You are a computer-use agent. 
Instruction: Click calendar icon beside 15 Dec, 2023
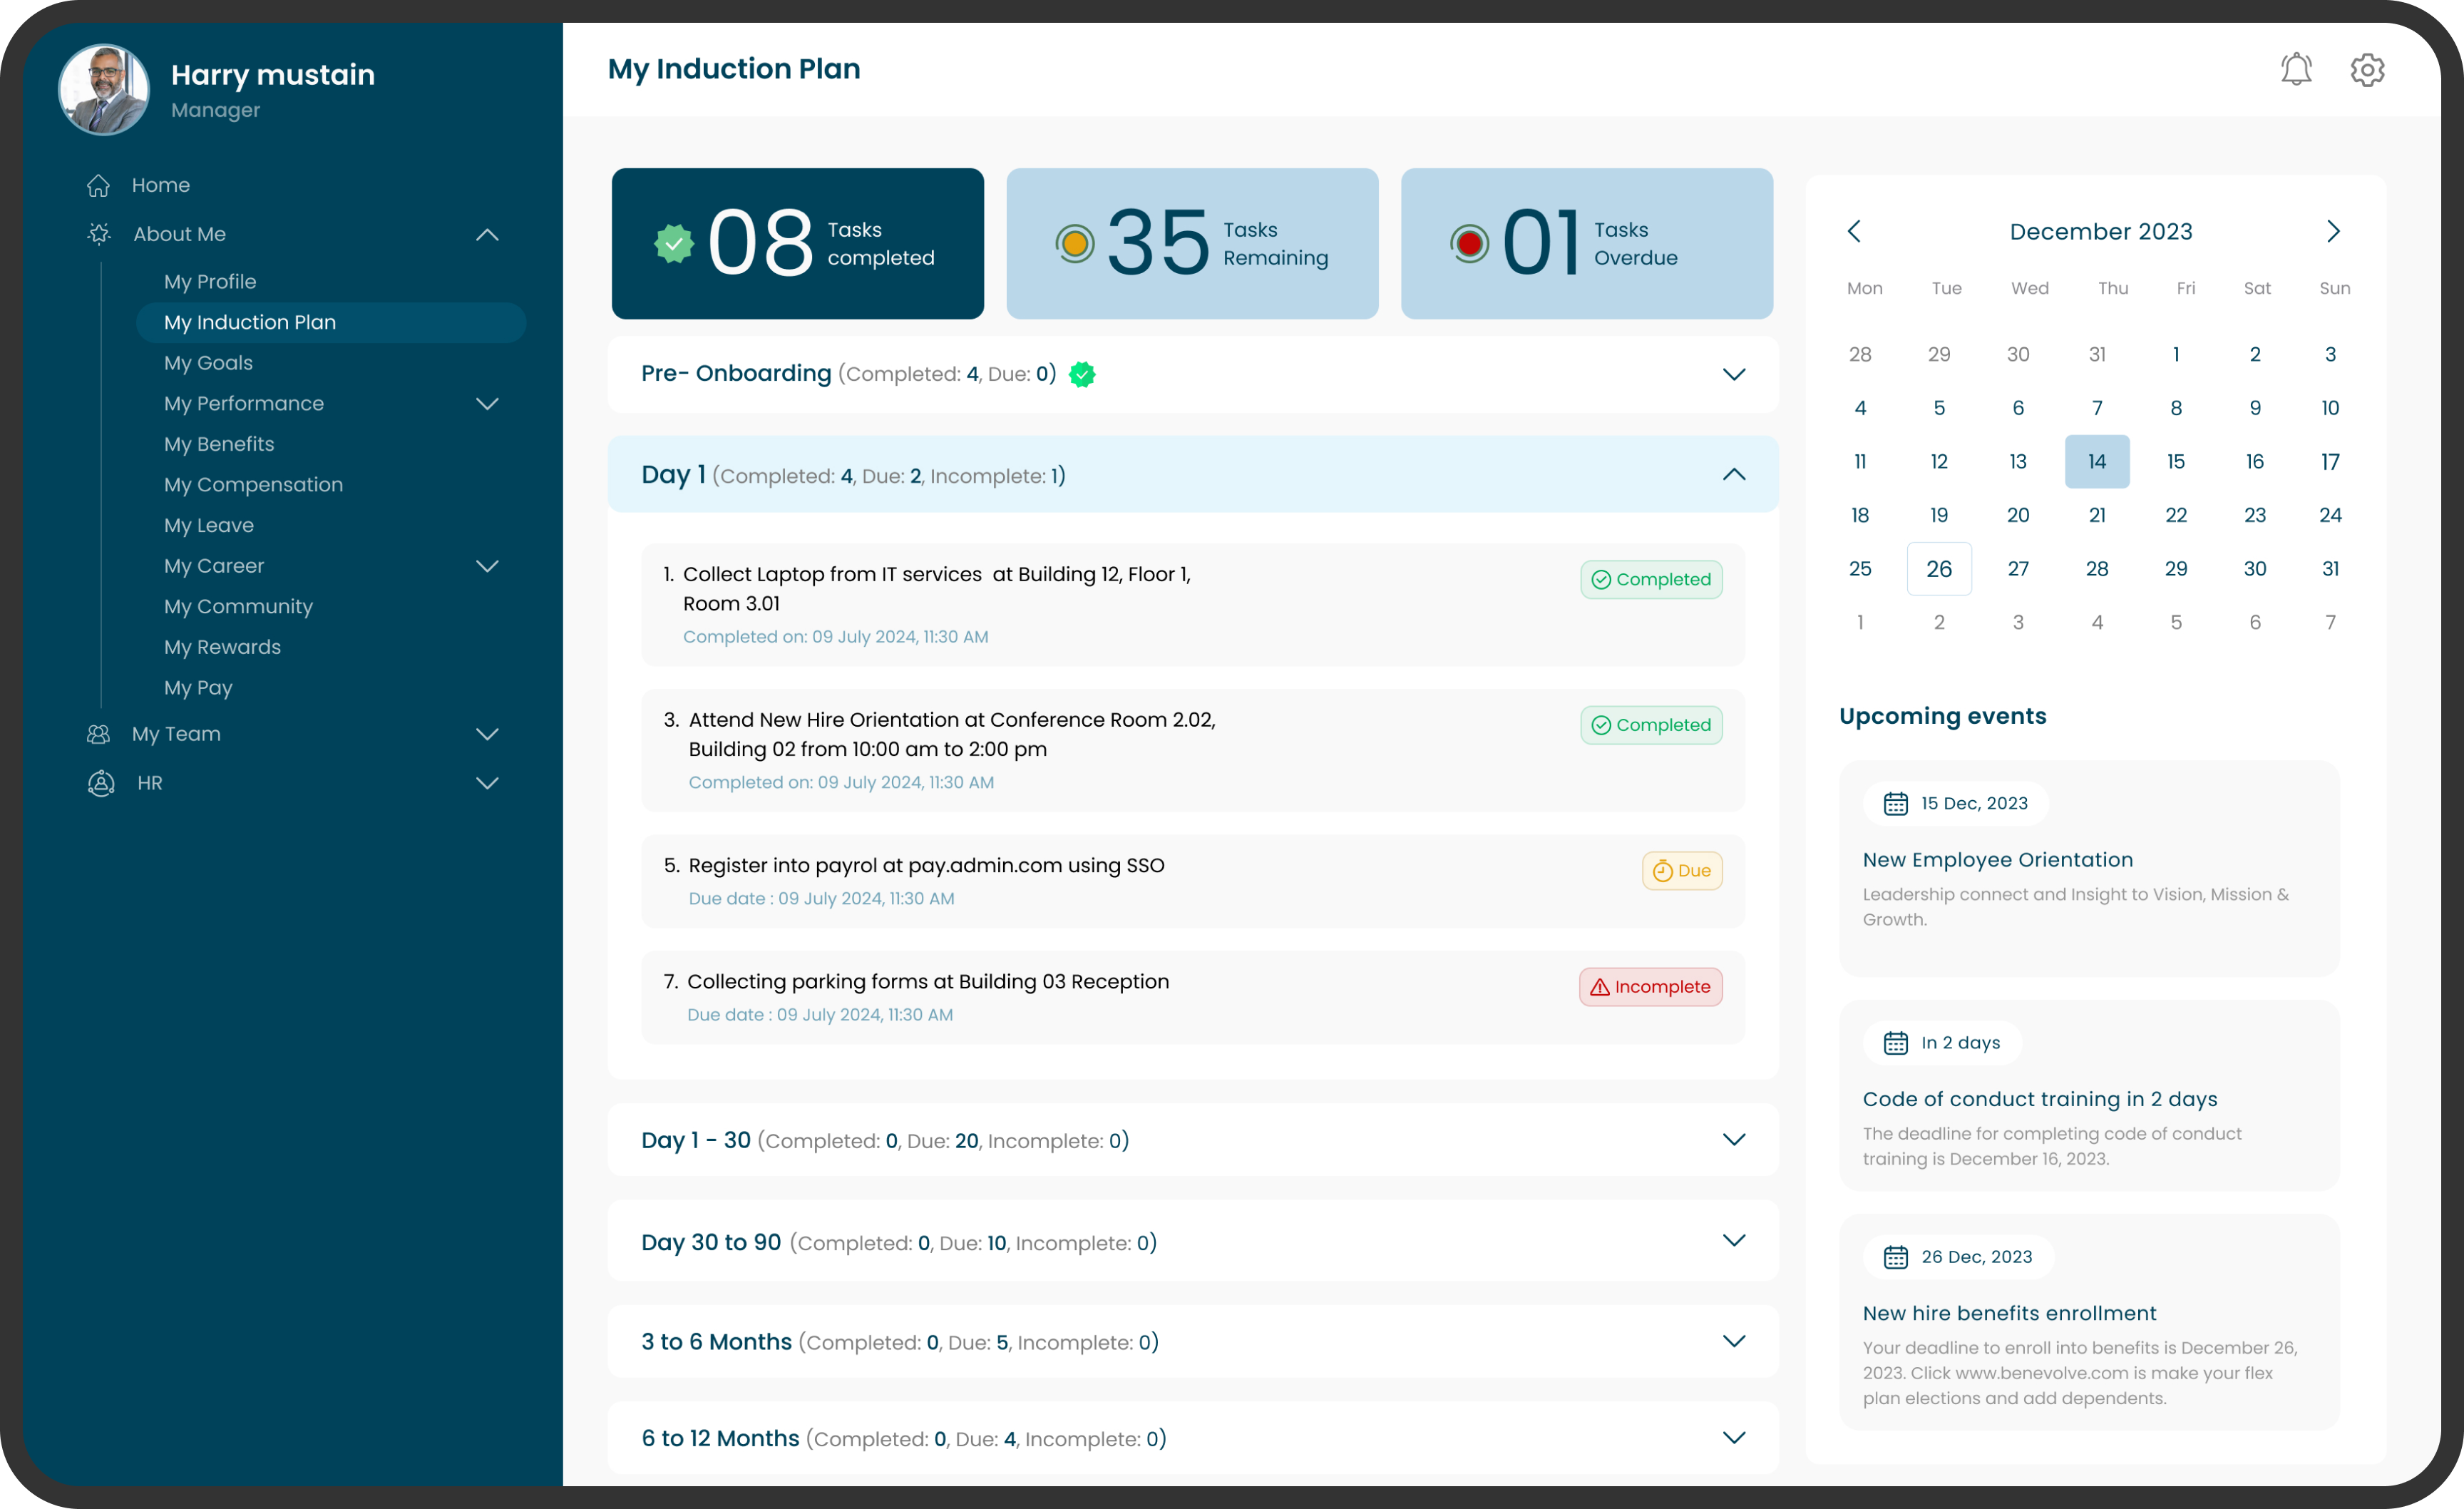tap(1895, 803)
